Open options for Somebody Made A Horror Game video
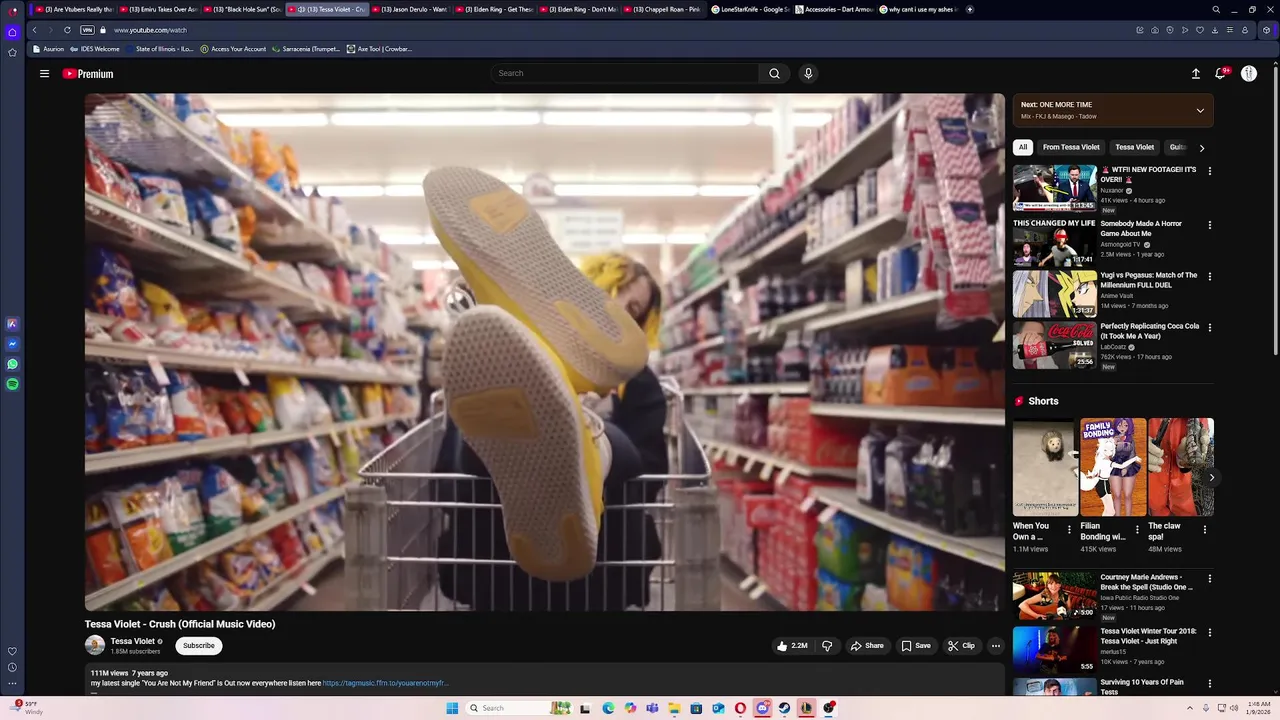 tap(1209, 225)
